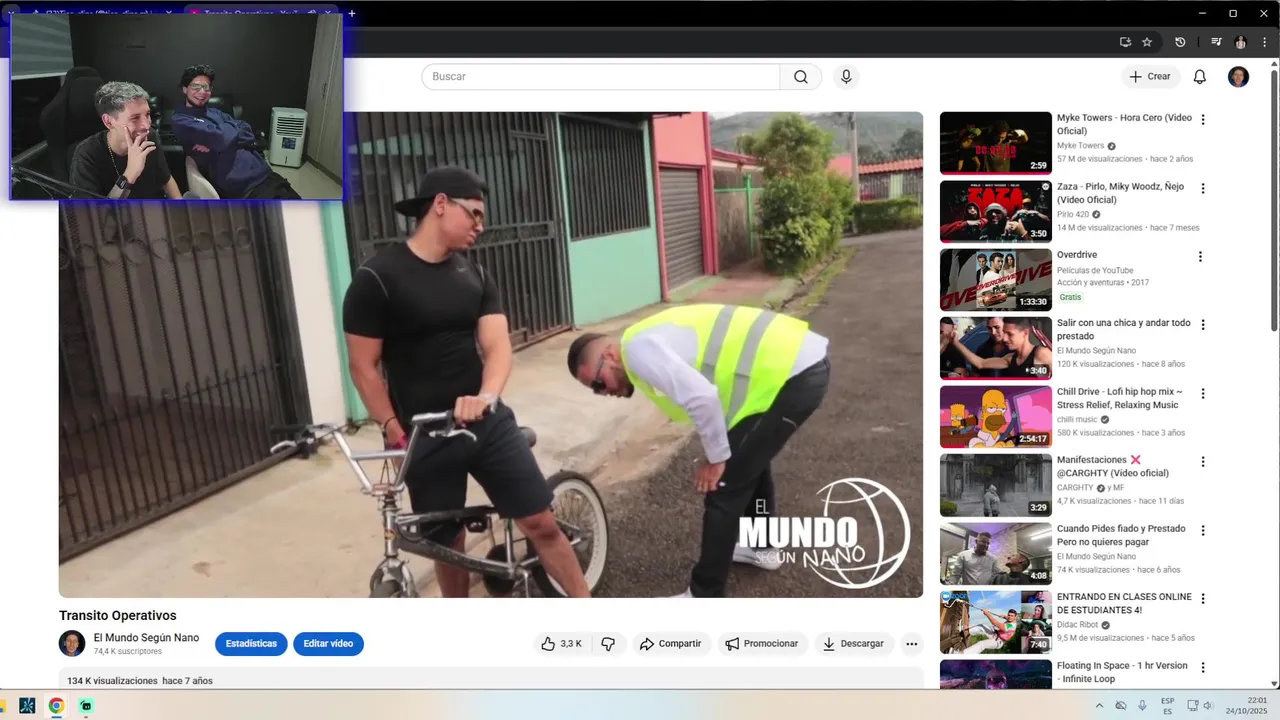Open Salir con una chica title link

(1124, 330)
